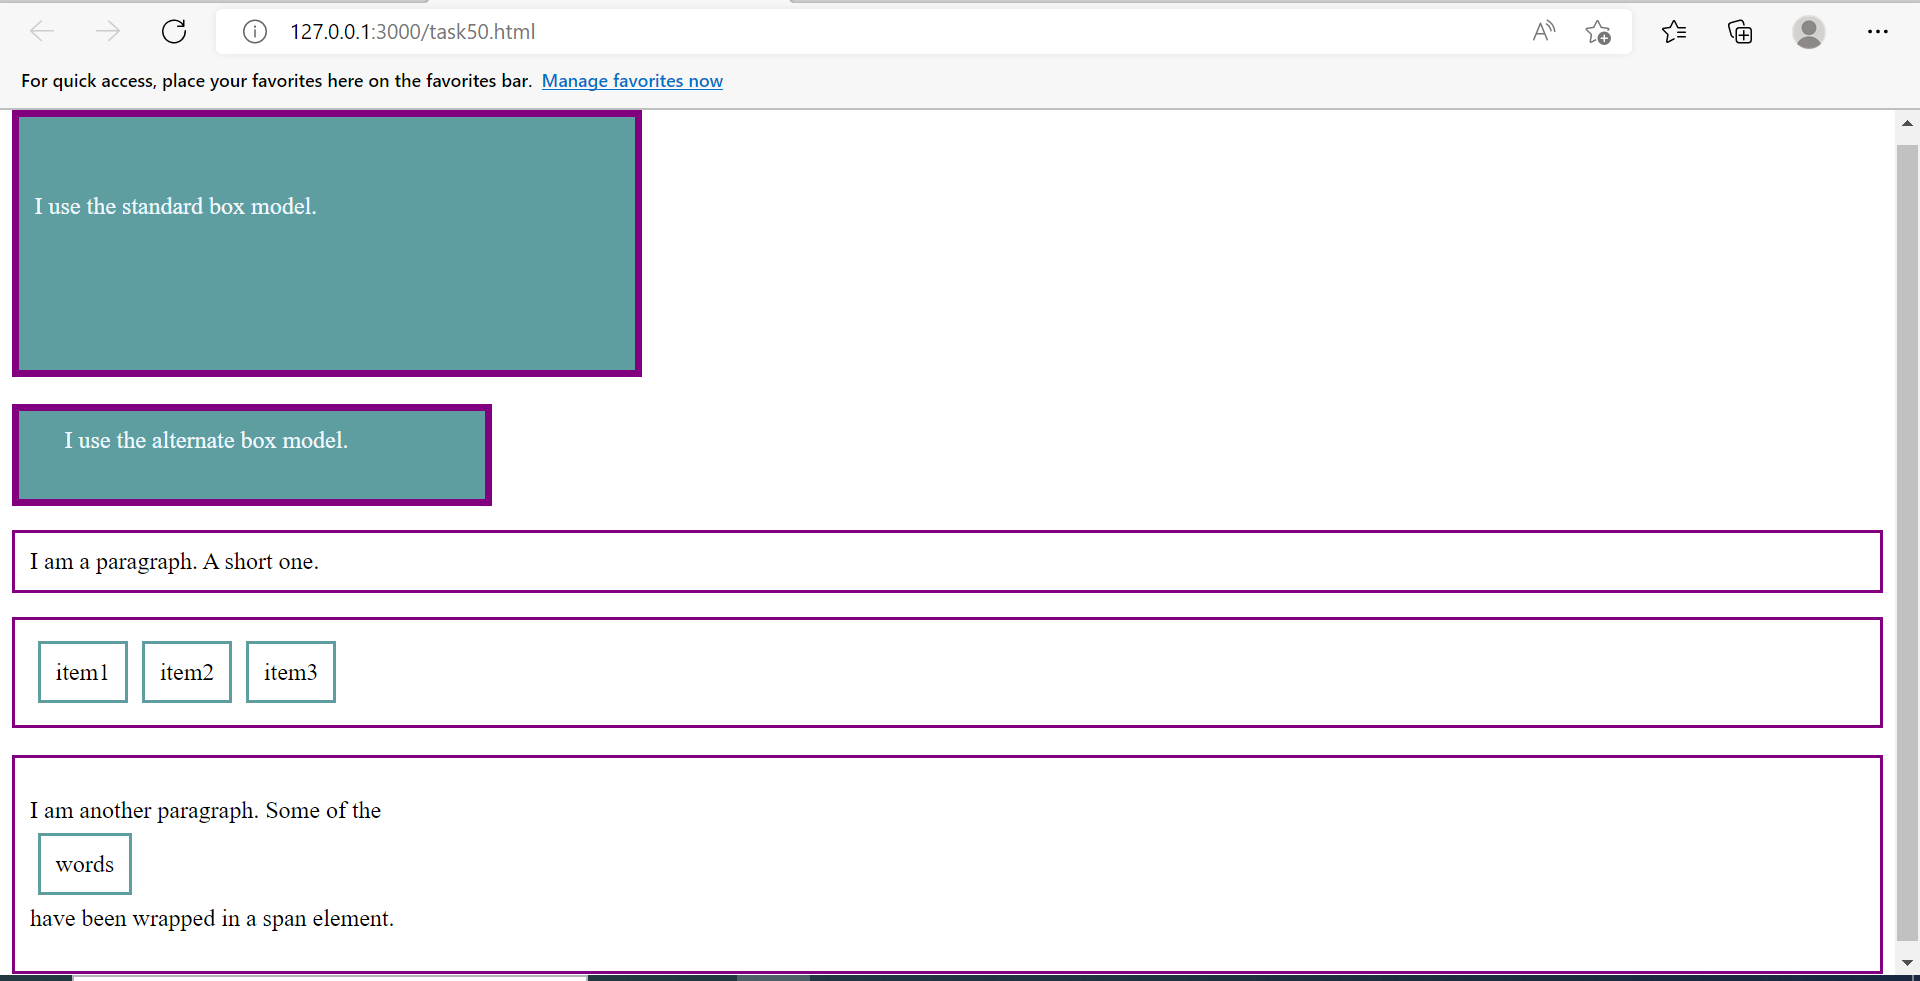The height and width of the screenshot is (981, 1920).
Task: Click the Manage favorites now link
Action: coord(632,81)
